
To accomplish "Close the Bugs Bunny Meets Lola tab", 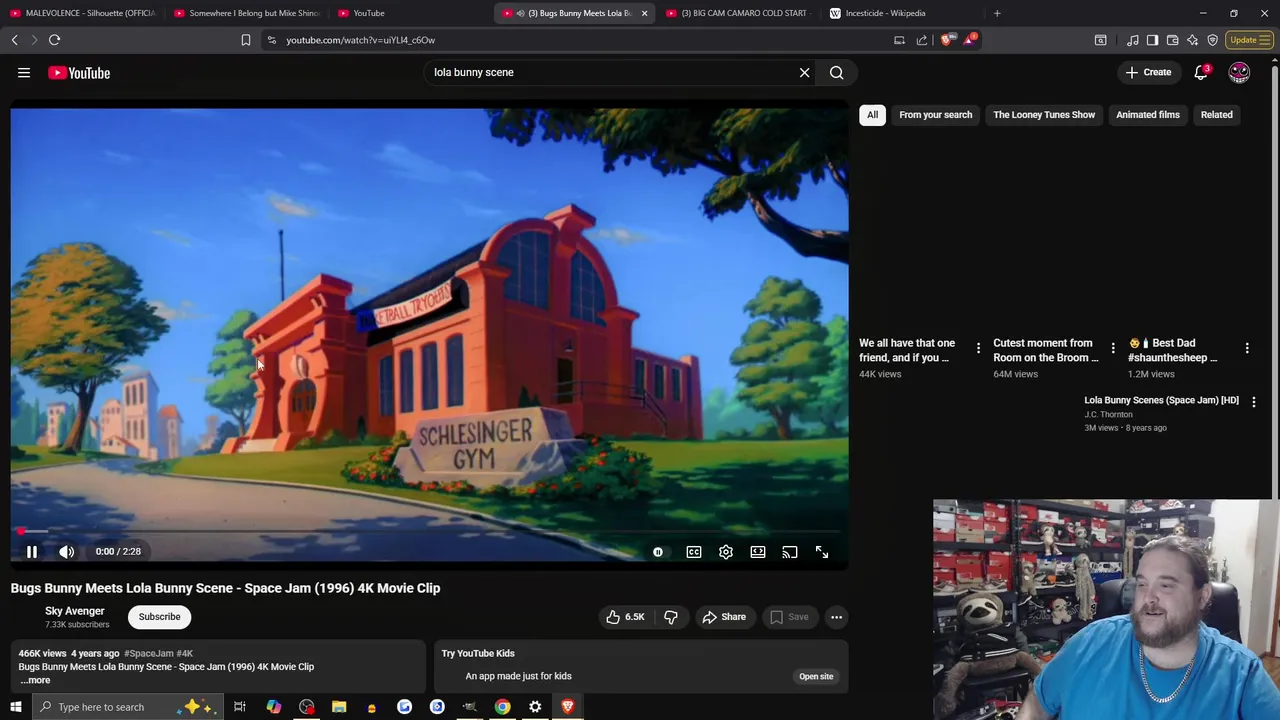I will 644,13.
